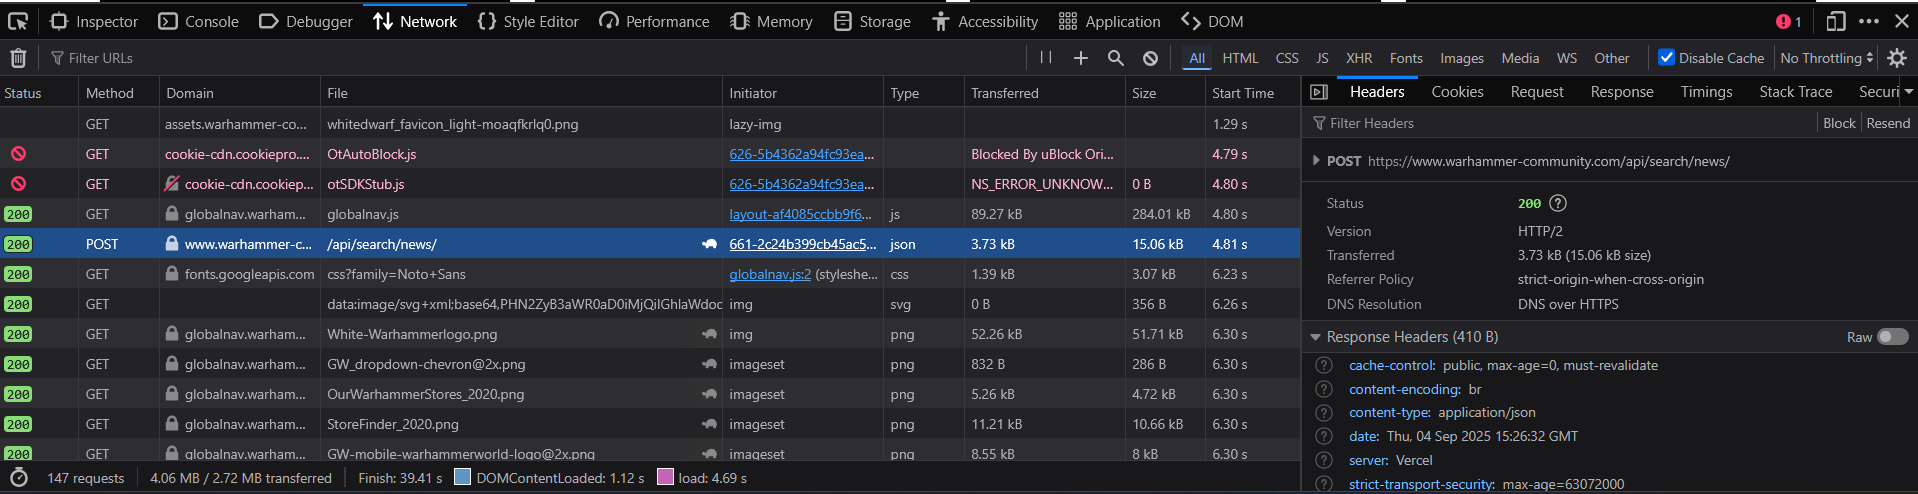Open OtAutoBlock.js initiator link 626-5b4362a94fc93ea

coord(802,154)
